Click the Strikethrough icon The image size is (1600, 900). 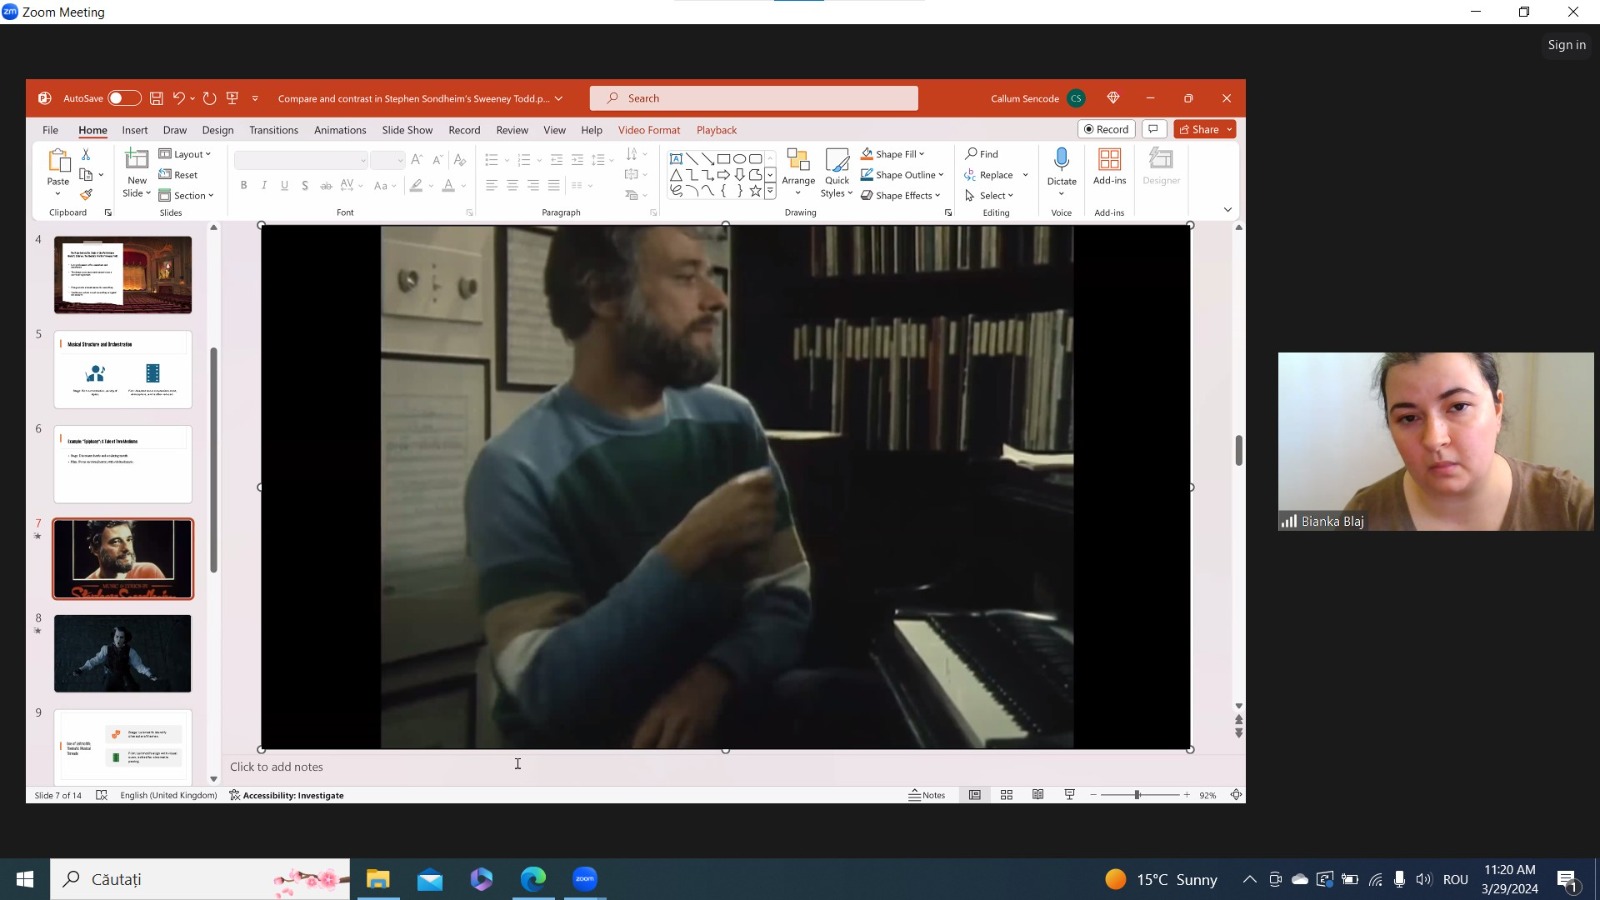coord(326,185)
